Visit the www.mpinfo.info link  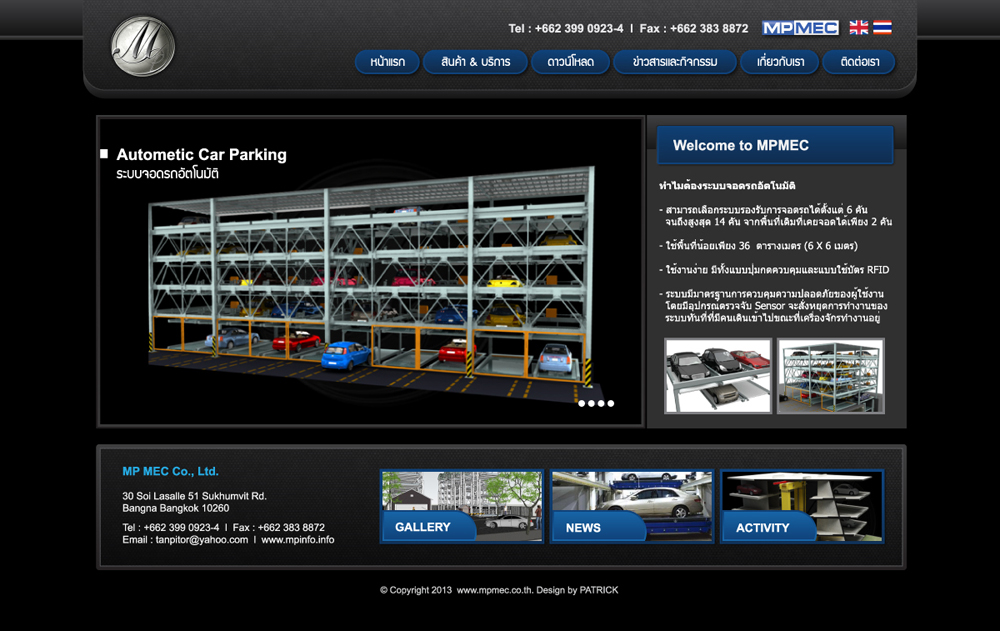click(298, 540)
